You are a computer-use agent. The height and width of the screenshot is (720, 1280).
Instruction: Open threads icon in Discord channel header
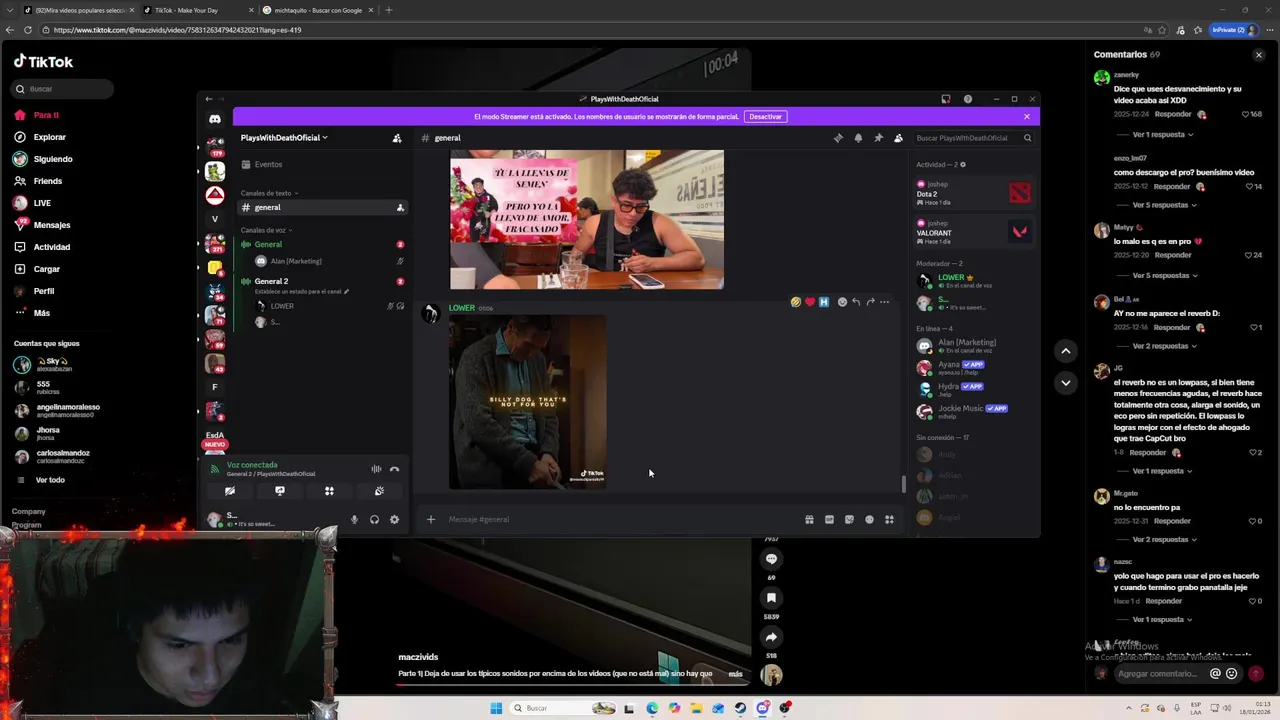click(x=838, y=138)
